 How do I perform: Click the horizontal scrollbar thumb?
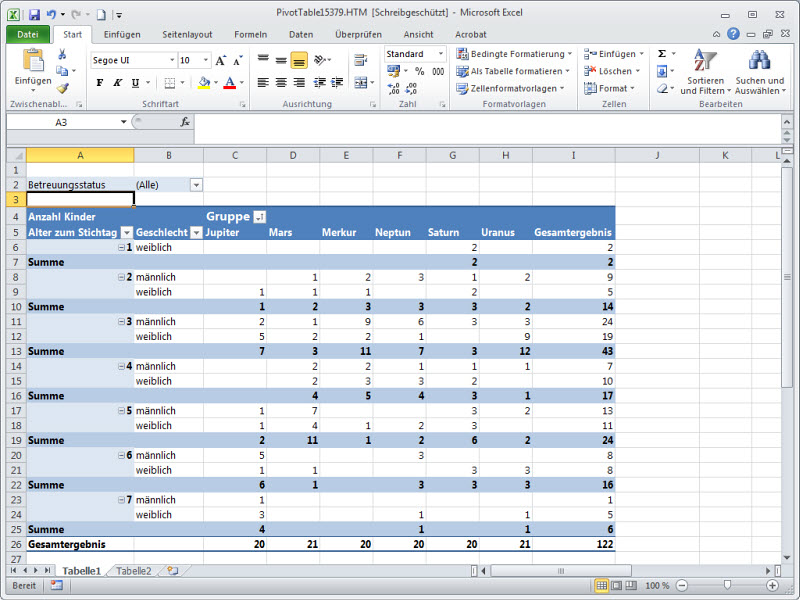561,570
